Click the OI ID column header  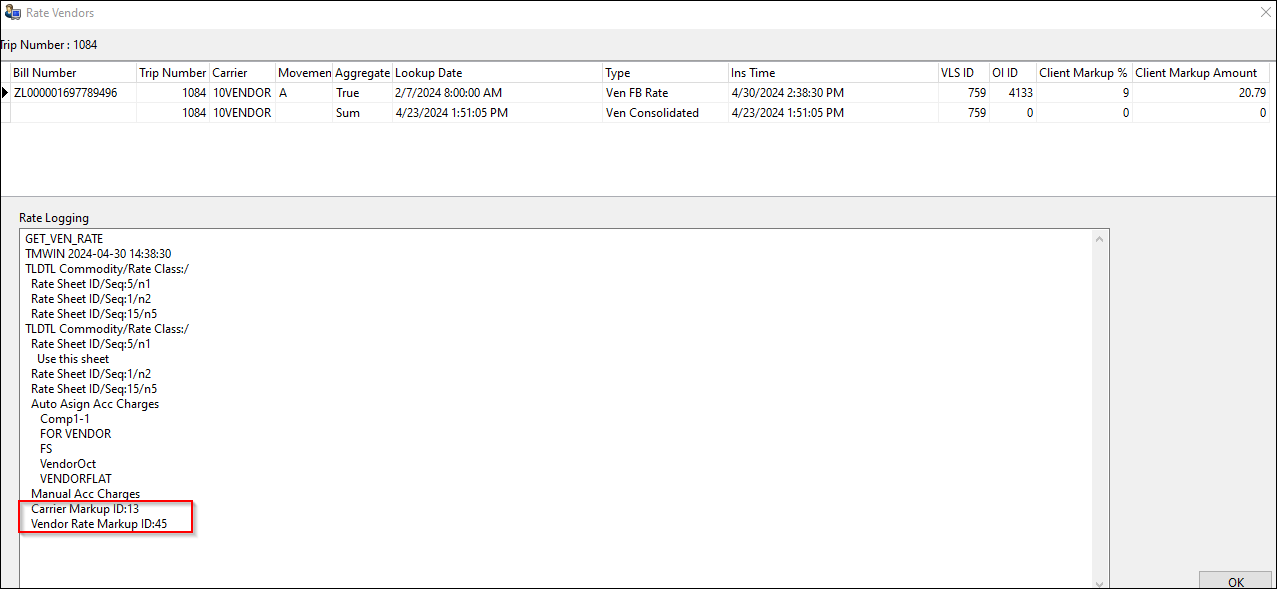coord(1012,73)
